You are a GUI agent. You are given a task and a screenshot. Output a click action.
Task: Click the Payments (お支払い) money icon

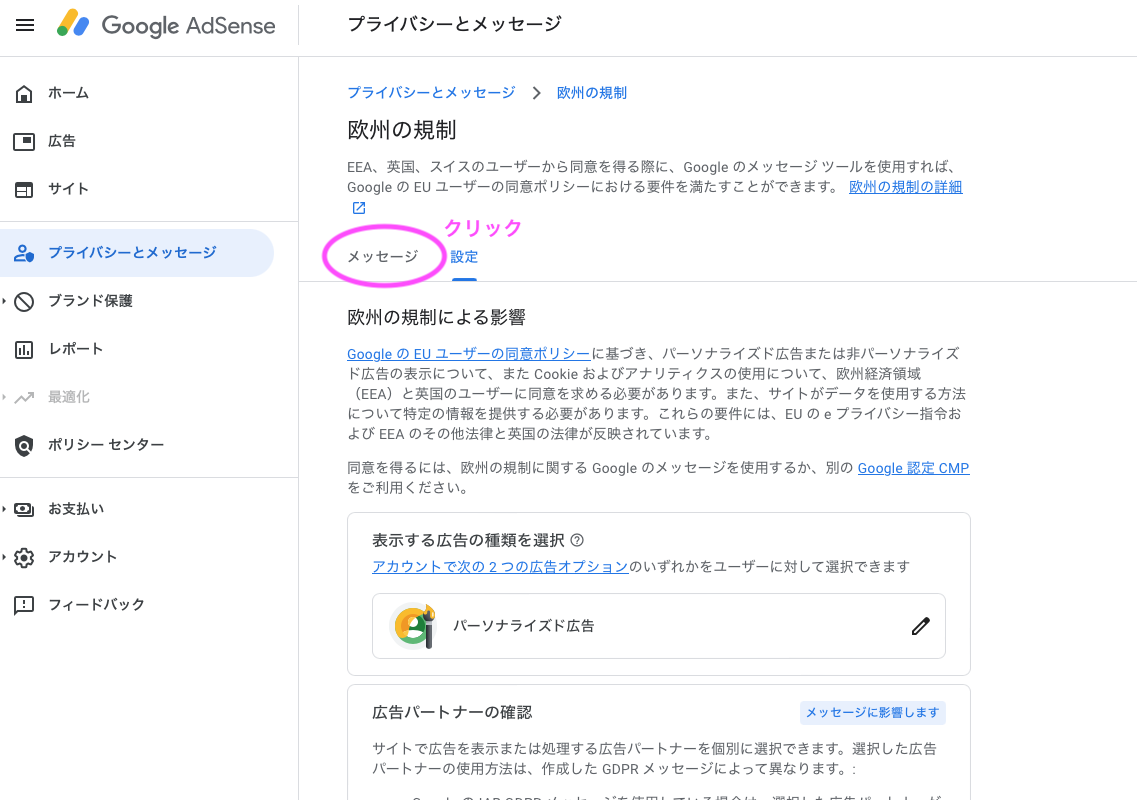coord(24,510)
